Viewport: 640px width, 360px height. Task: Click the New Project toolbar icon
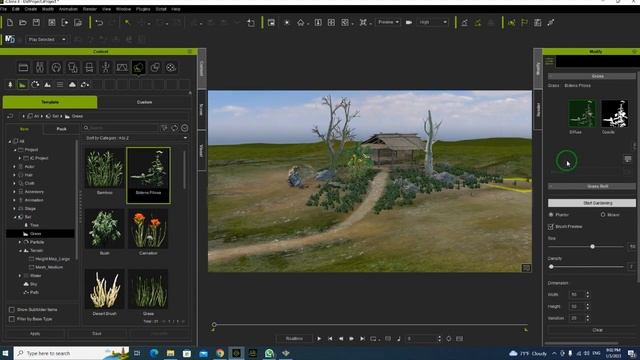[10, 23]
